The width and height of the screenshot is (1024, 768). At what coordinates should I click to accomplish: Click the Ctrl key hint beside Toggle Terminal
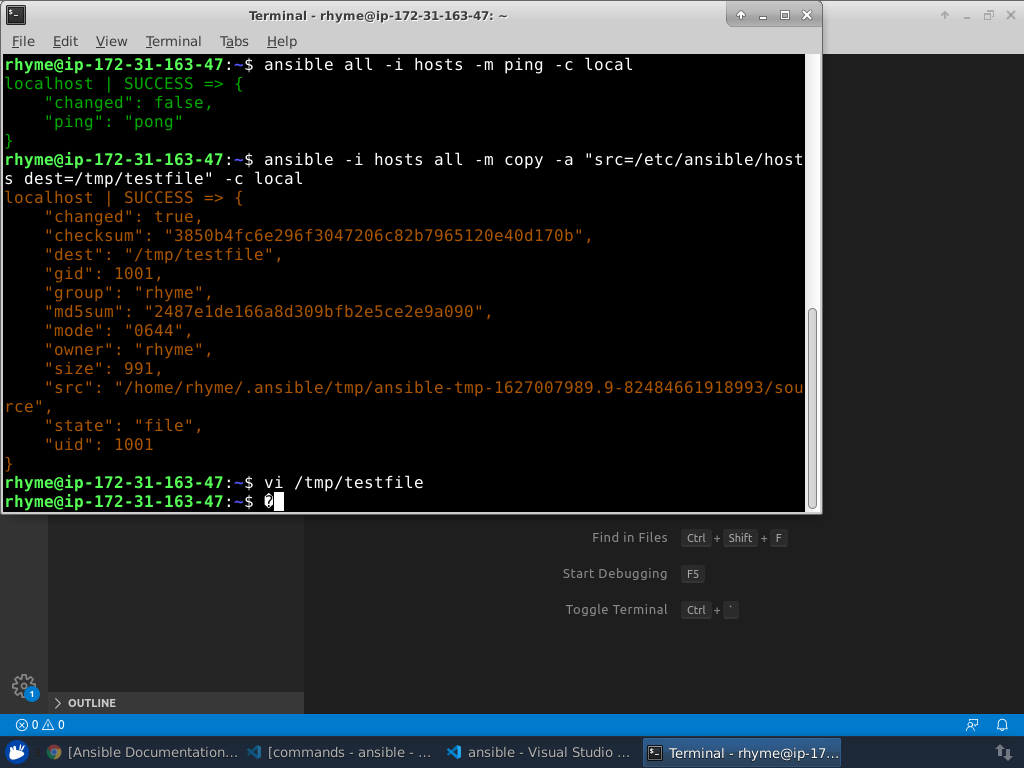tap(696, 610)
